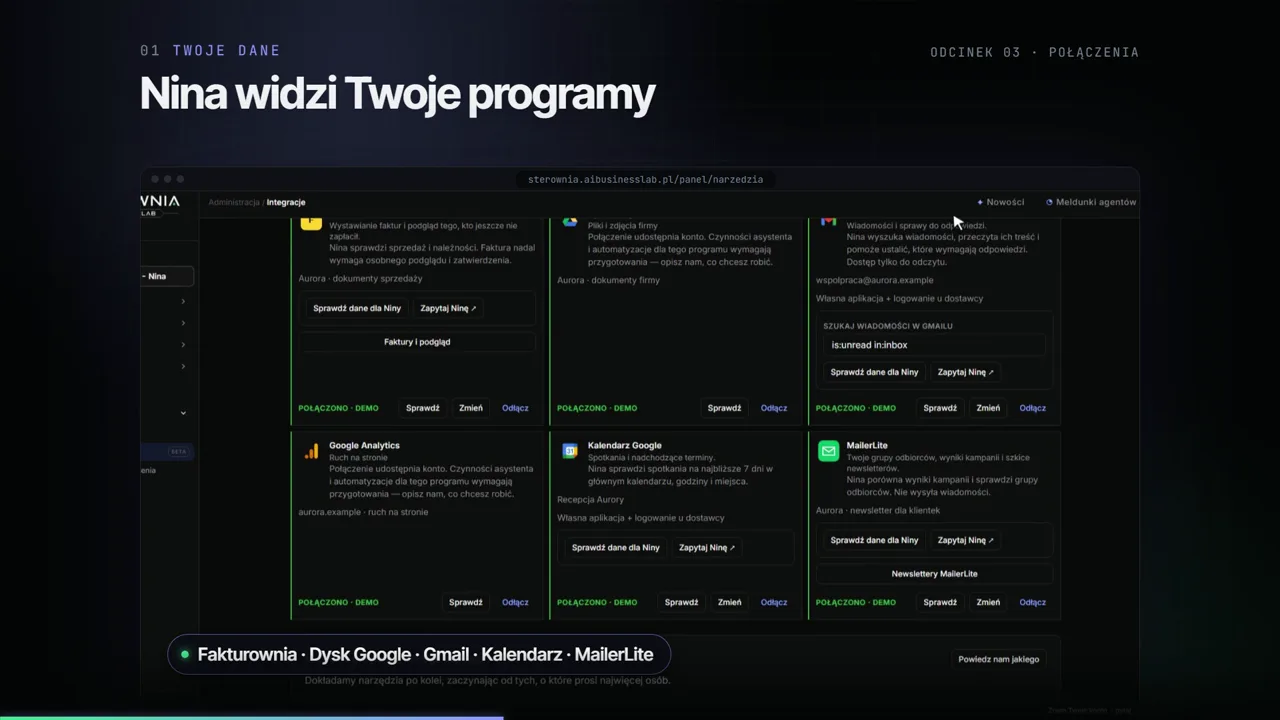Click the green MailerLite envelope icon

(x=829, y=451)
